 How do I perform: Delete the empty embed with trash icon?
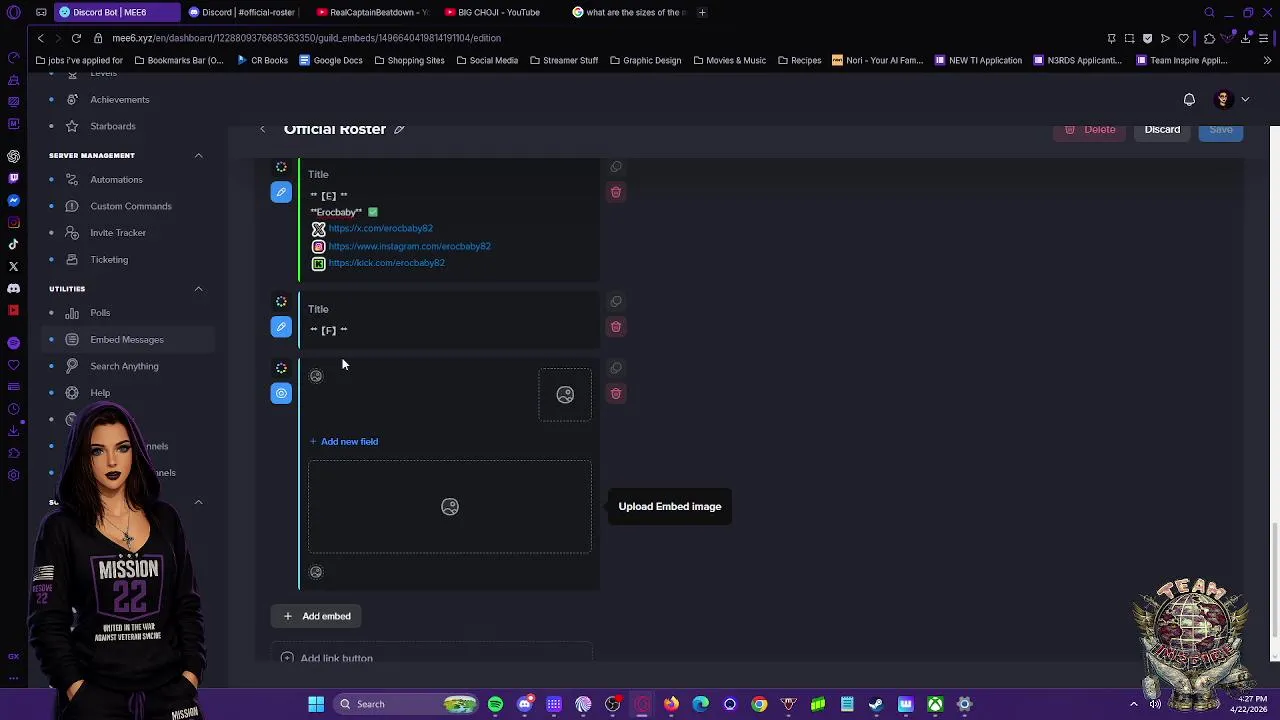tap(616, 394)
